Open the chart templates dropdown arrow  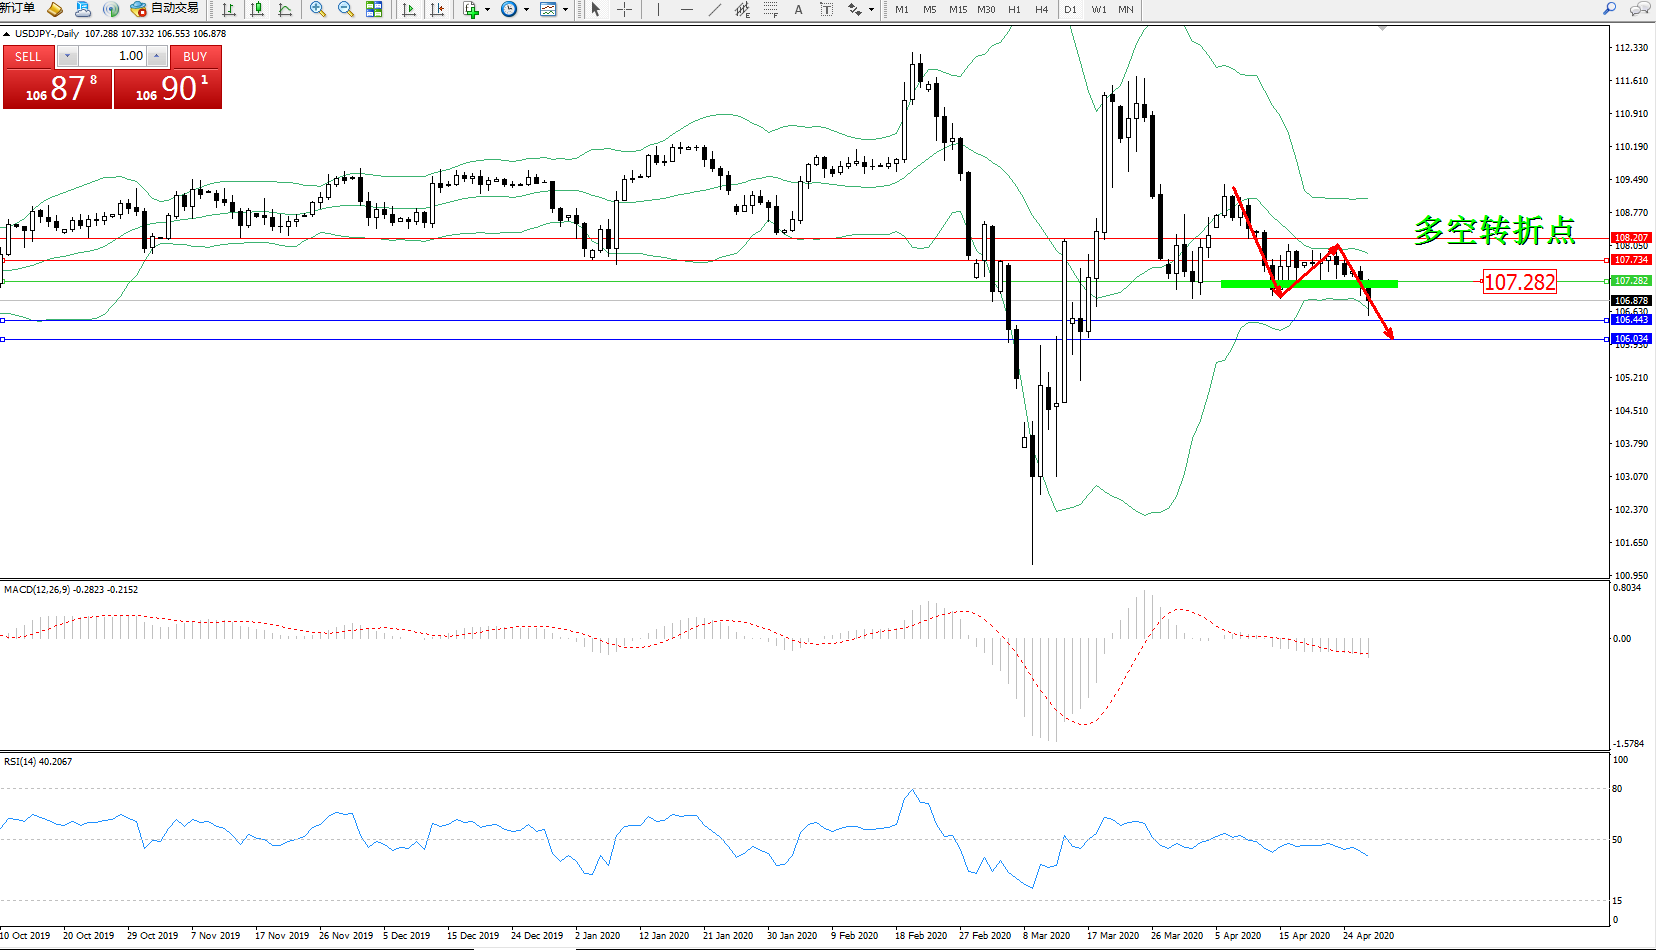coord(566,9)
